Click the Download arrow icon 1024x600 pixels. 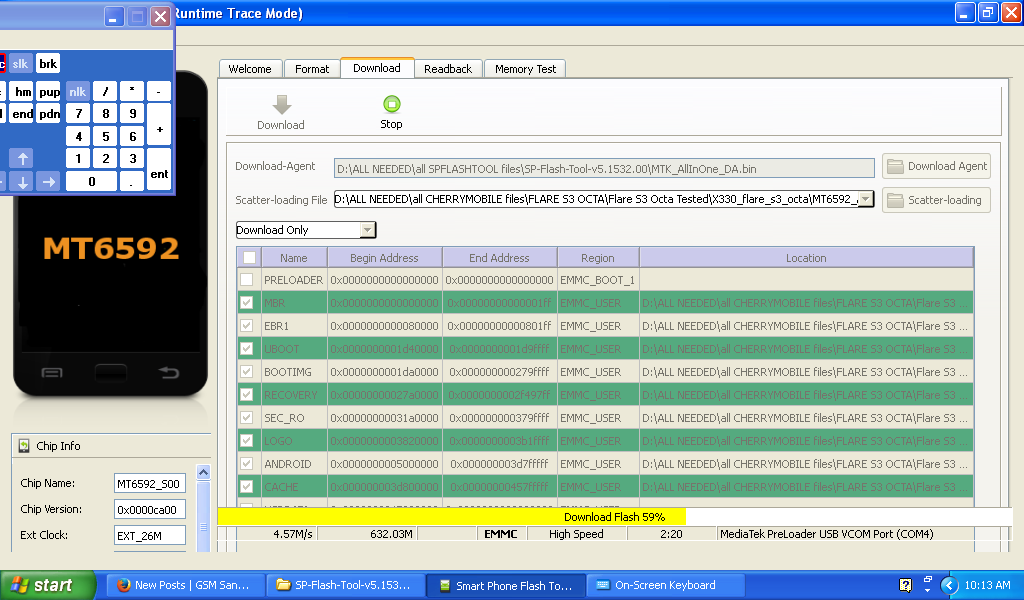pyautogui.click(x=281, y=105)
